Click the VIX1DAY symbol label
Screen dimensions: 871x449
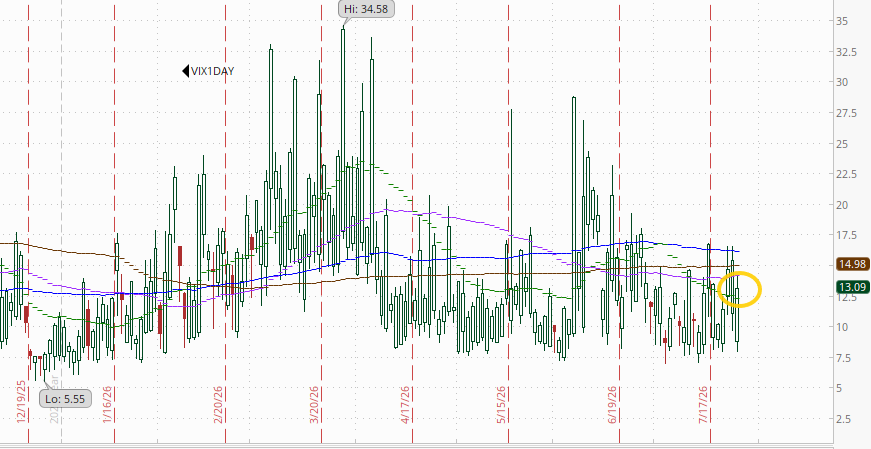pyautogui.click(x=212, y=71)
